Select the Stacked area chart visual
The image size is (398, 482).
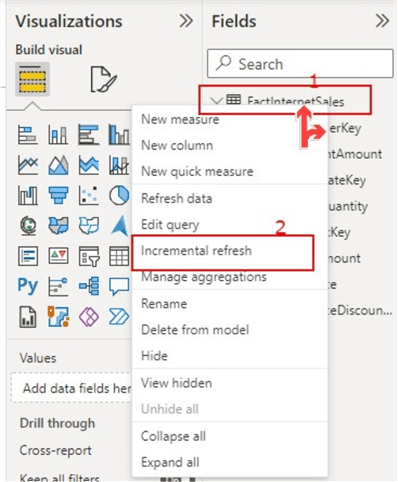point(89,165)
